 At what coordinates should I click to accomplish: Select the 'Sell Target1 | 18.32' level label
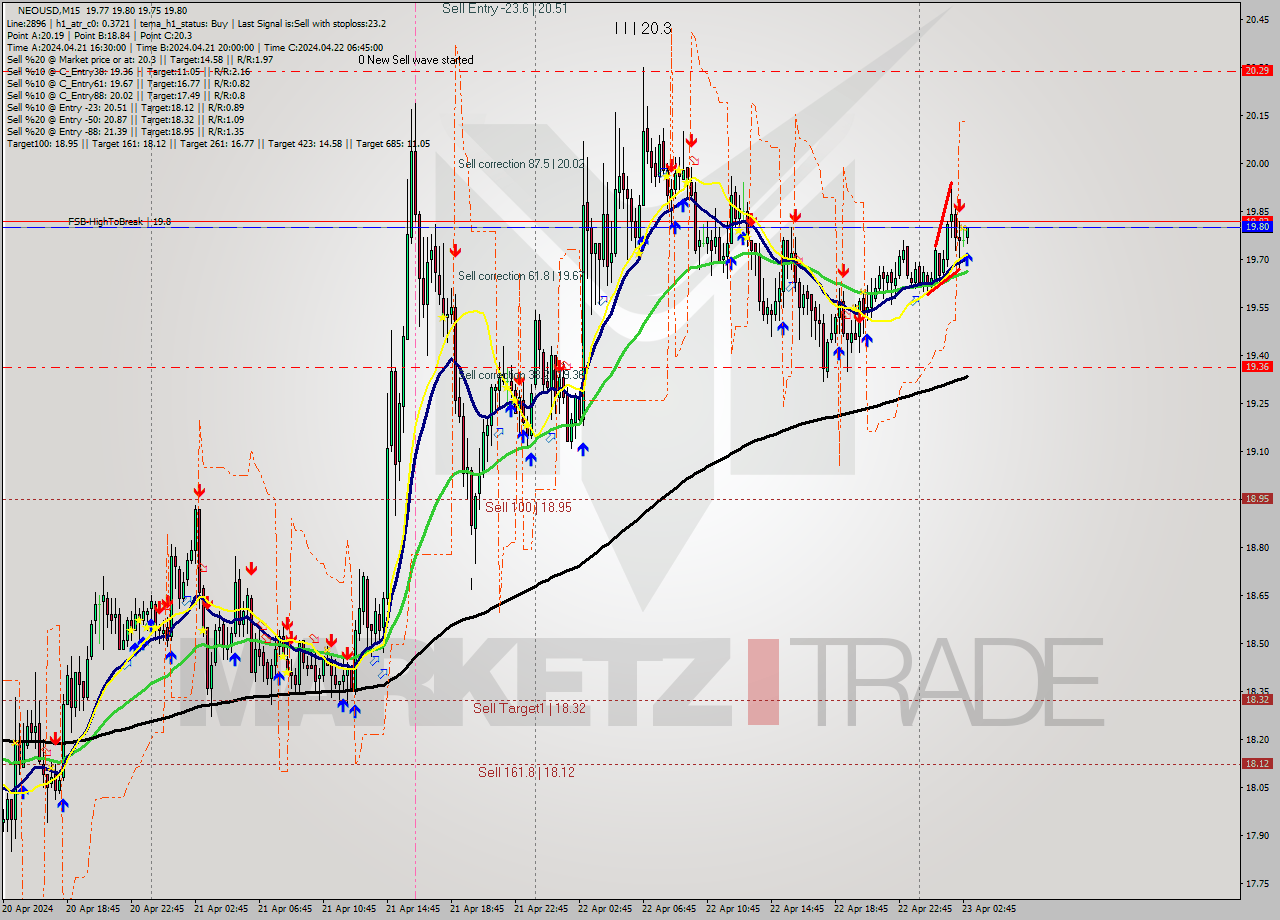click(529, 708)
